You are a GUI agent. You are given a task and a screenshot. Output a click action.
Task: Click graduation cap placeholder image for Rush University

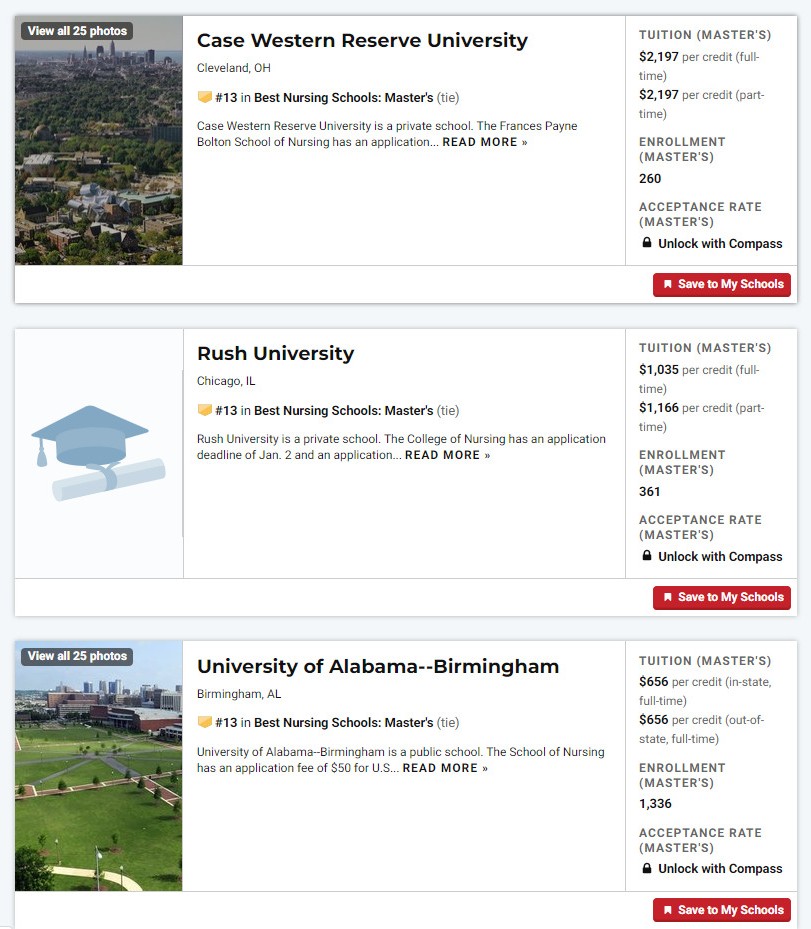pos(98,453)
